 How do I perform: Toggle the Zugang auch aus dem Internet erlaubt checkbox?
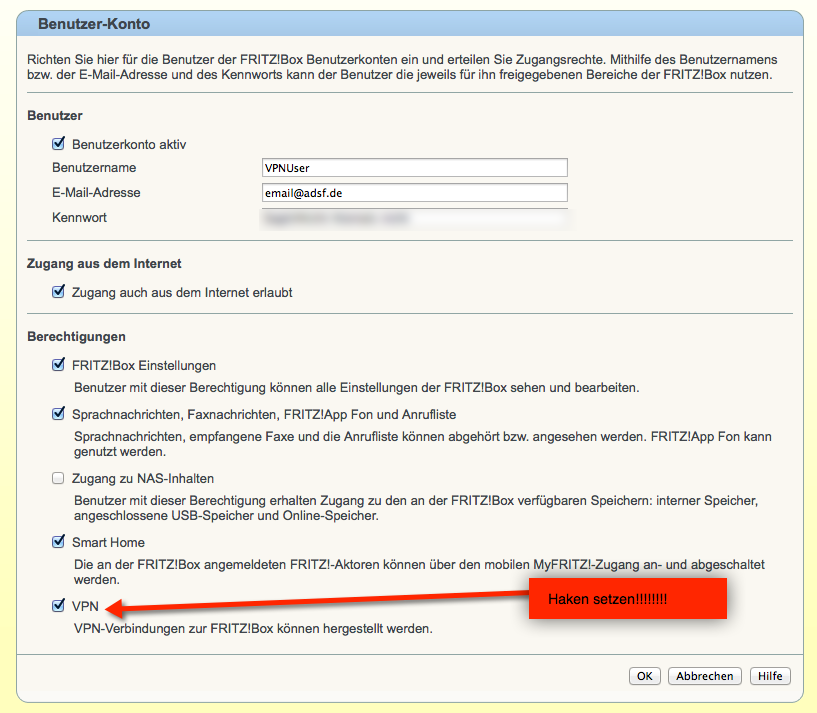point(58,293)
